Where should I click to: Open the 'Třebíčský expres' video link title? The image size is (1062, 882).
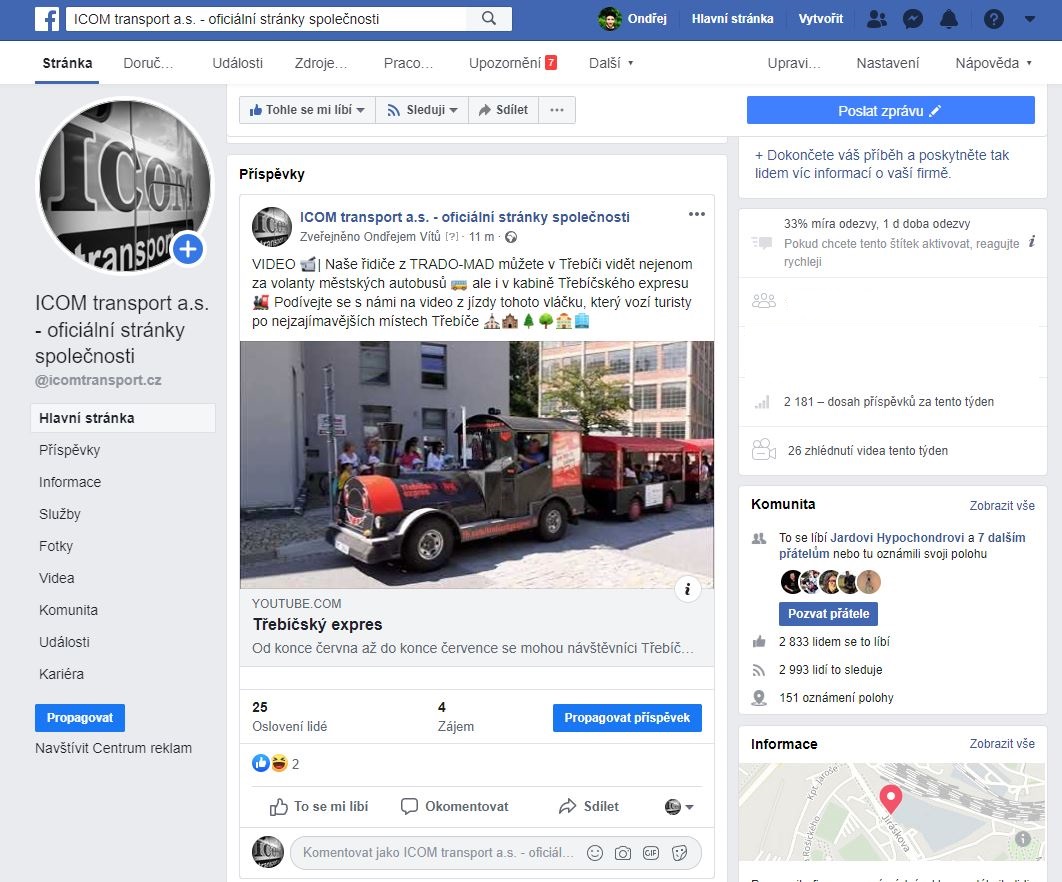(318, 625)
